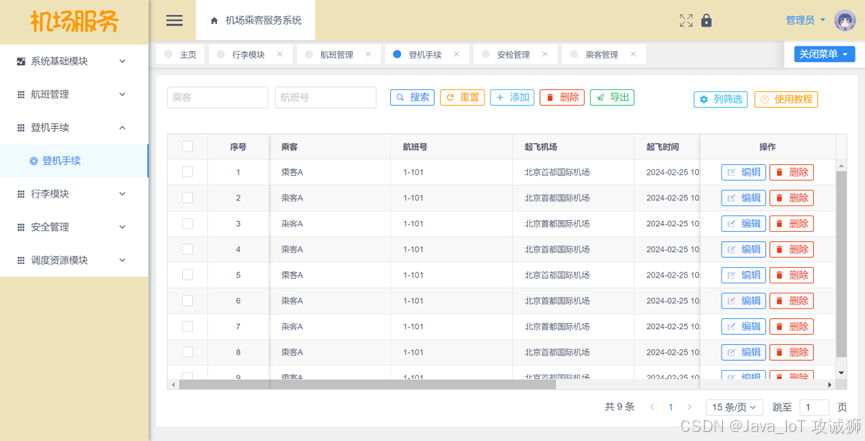The height and width of the screenshot is (441, 865).
Task: Check the checkbox for row 6
Action: coord(188,300)
